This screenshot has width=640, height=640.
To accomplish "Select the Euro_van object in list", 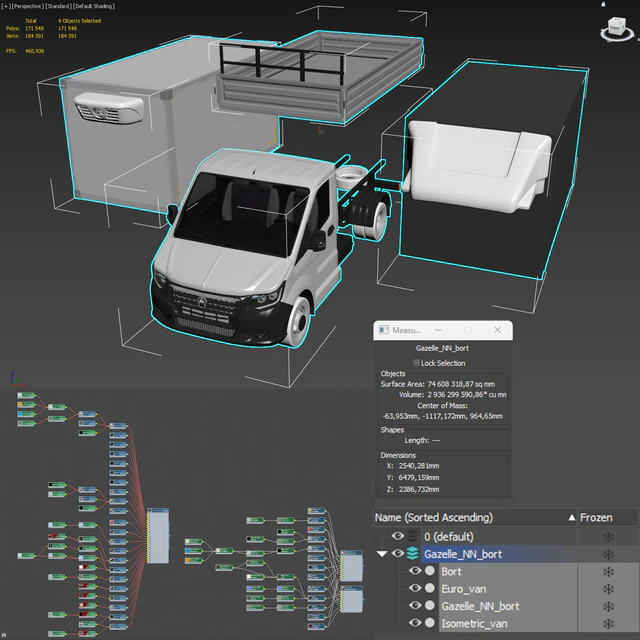I will tap(464, 589).
